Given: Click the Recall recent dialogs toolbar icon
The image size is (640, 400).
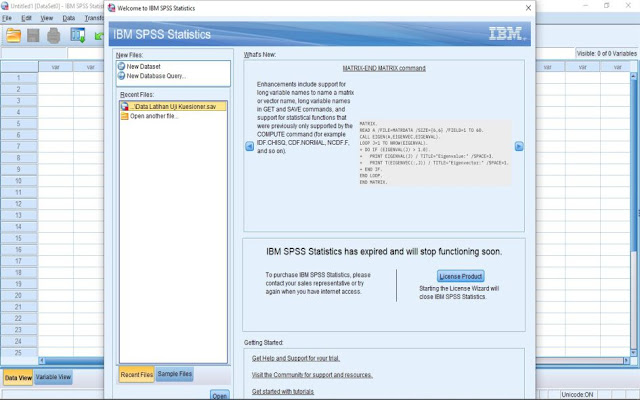Looking at the screenshot, I should point(78,36).
